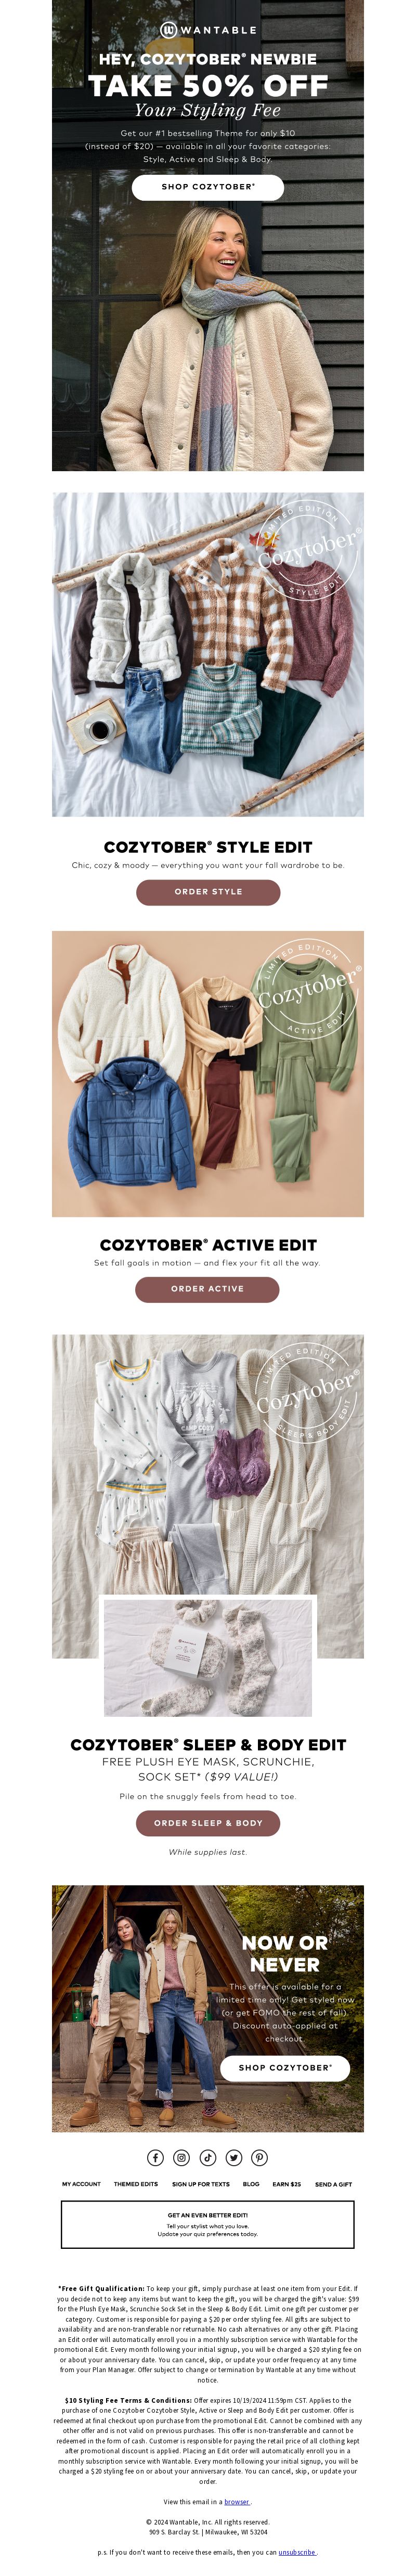416x2576 pixels.
Task: Open the Themed Edits footer link
Action: (136, 2184)
